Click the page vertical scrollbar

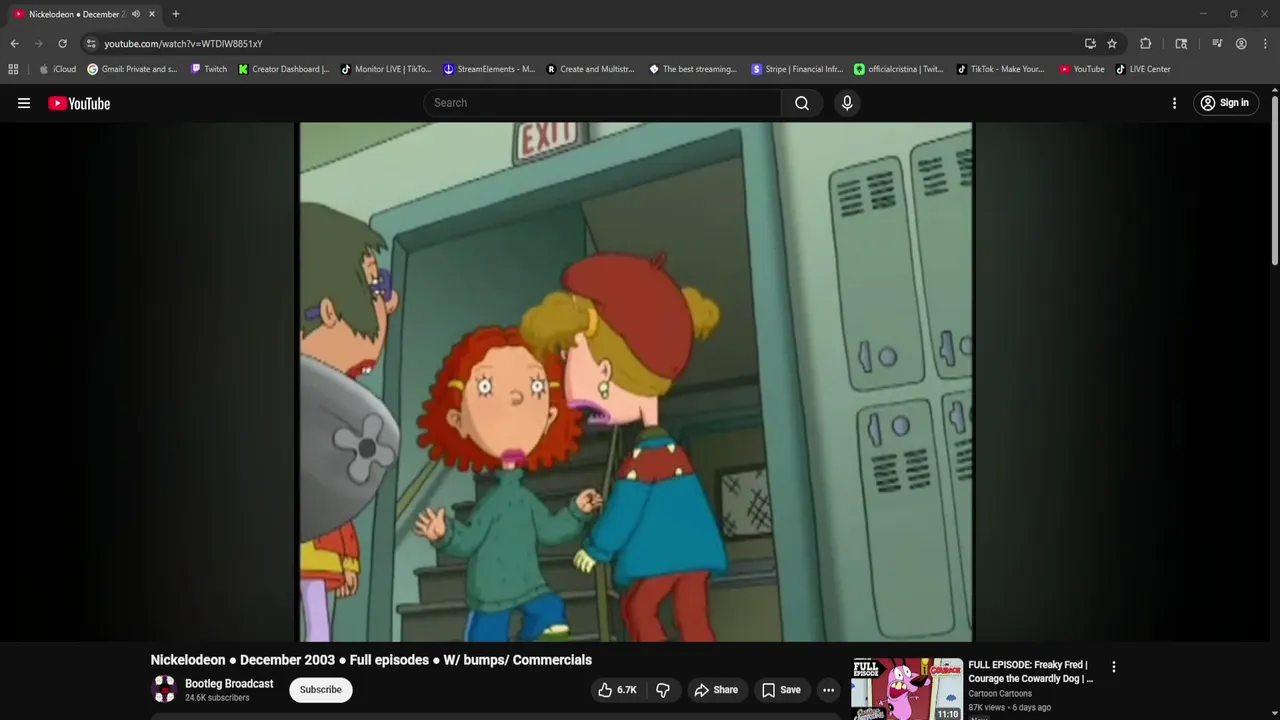[1275, 180]
